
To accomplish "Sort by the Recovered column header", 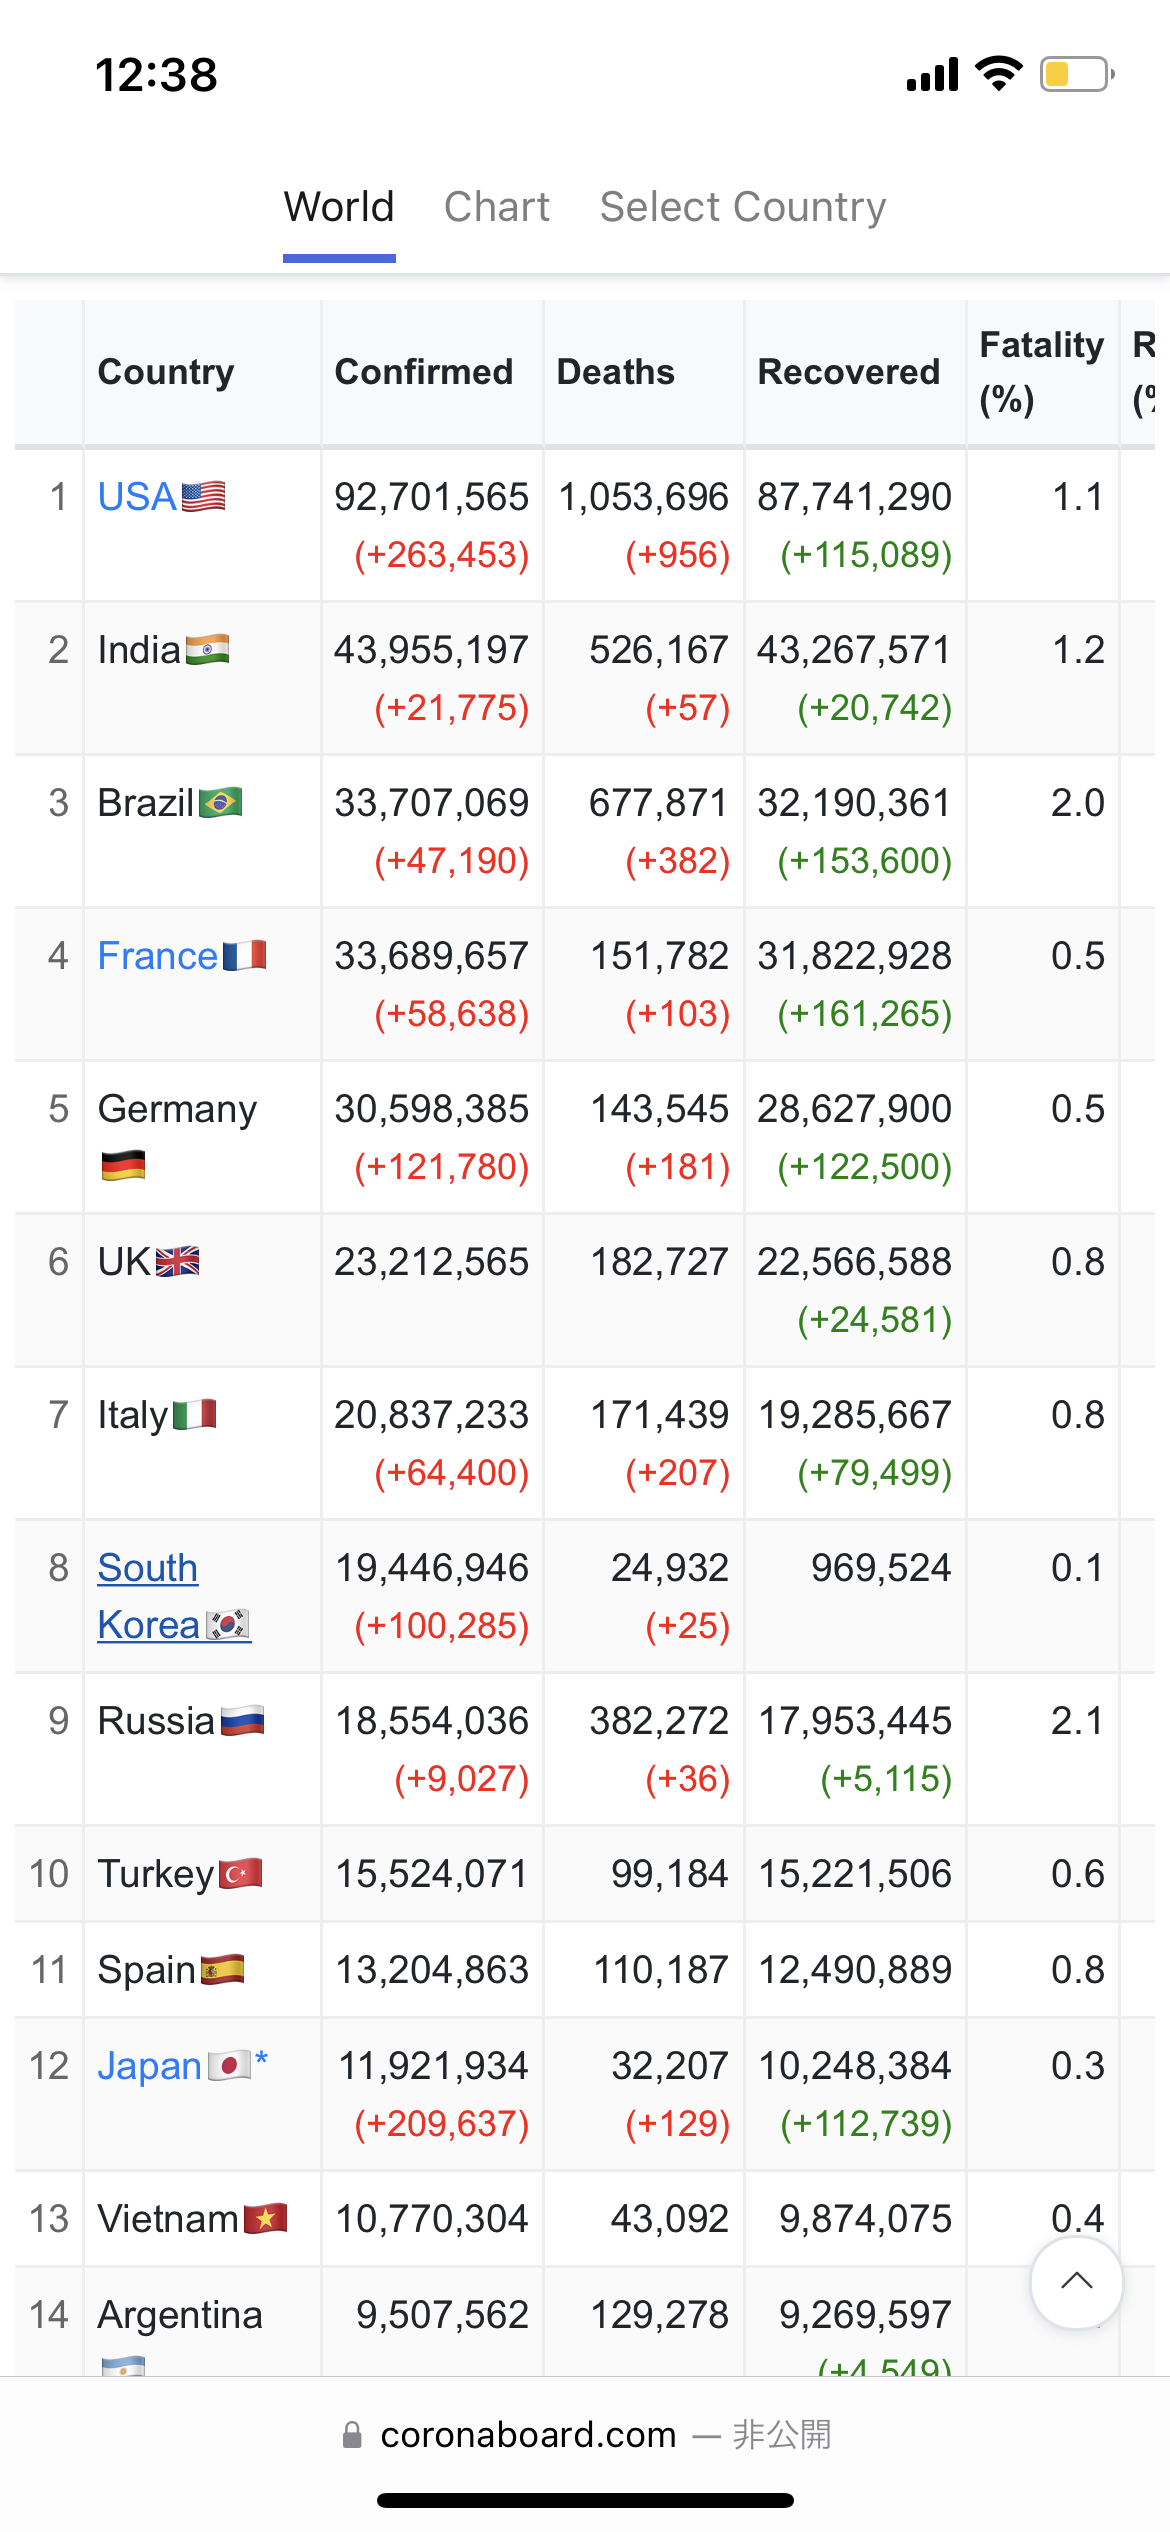I will (849, 372).
